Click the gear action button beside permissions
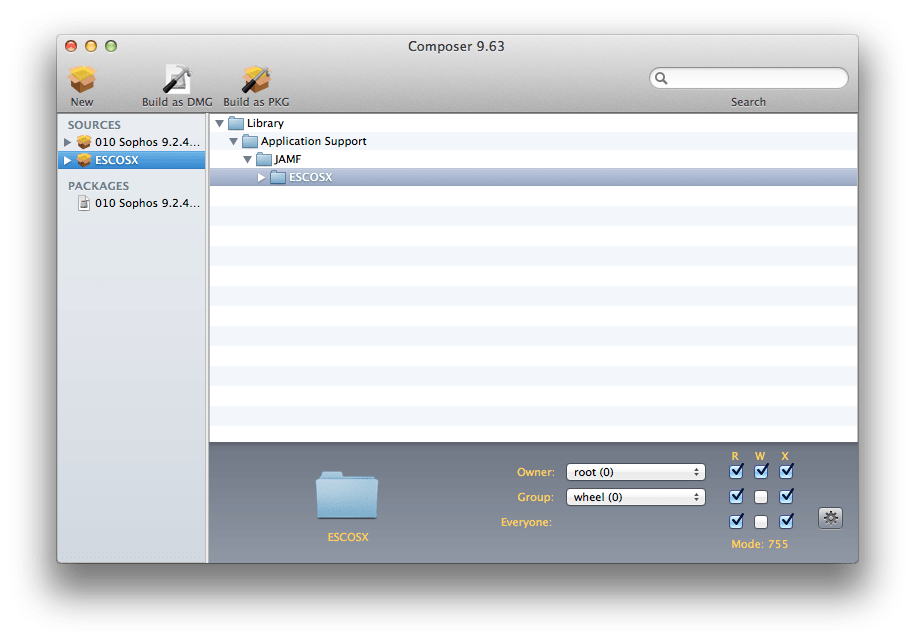Image resolution: width=915 pixels, height=642 pixels. pos(830,518)
